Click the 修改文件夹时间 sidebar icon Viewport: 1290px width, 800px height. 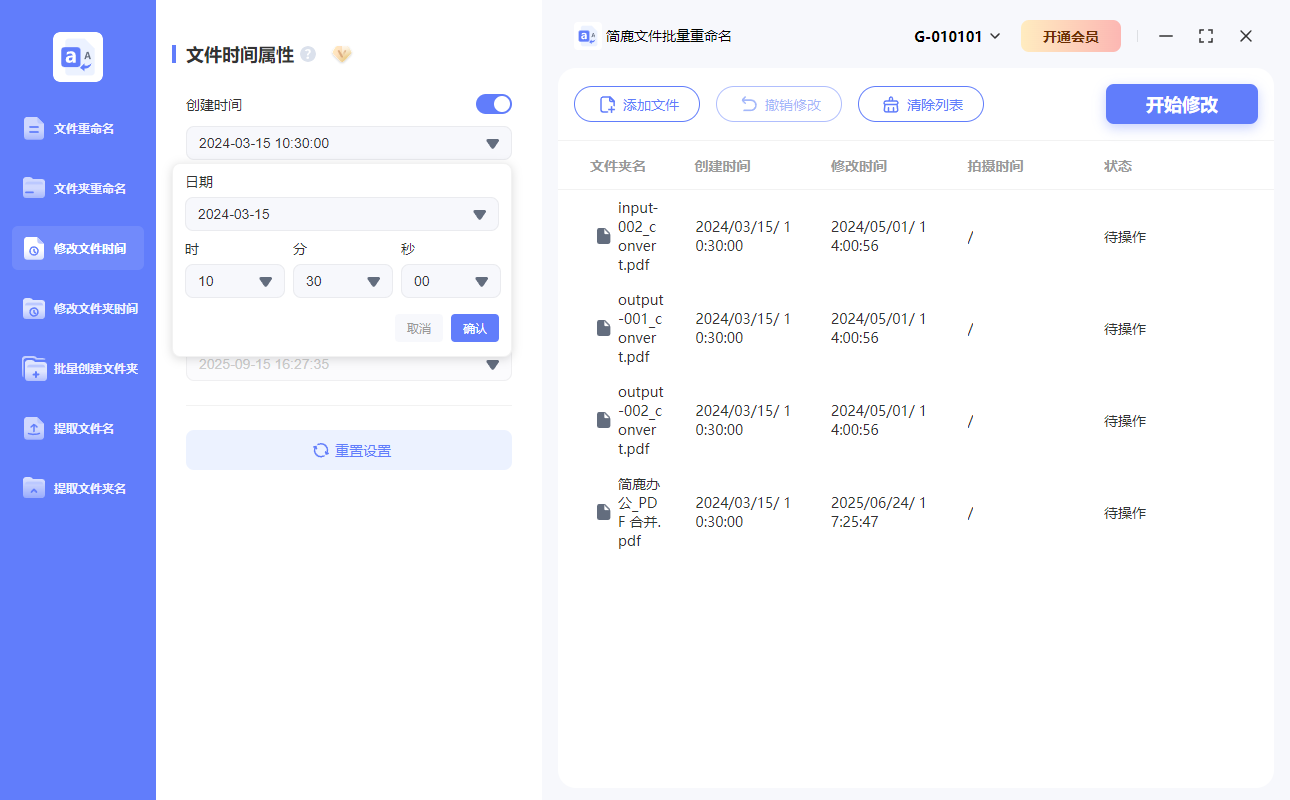pos(36,308)
